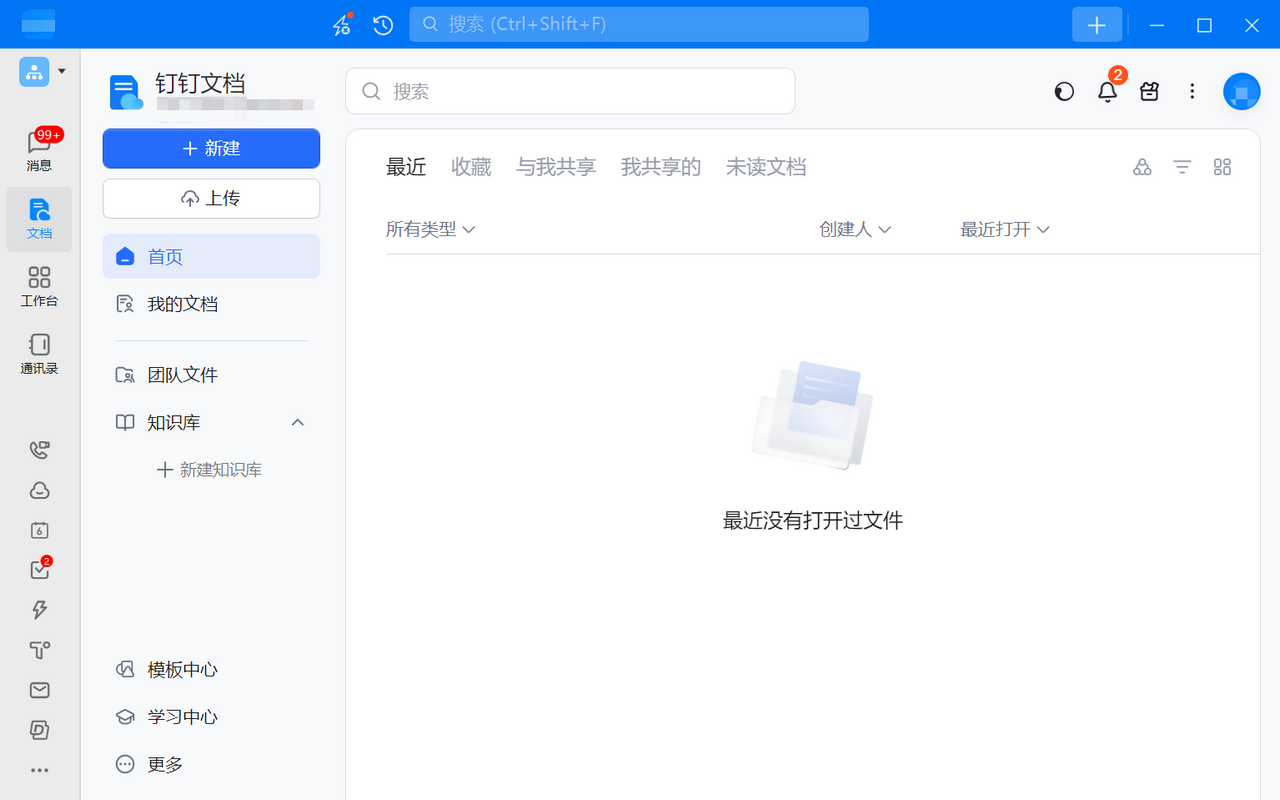Switch to the 收藏 favorites tab
This screenshot has width=1280, height=800.
click(471, 167)
